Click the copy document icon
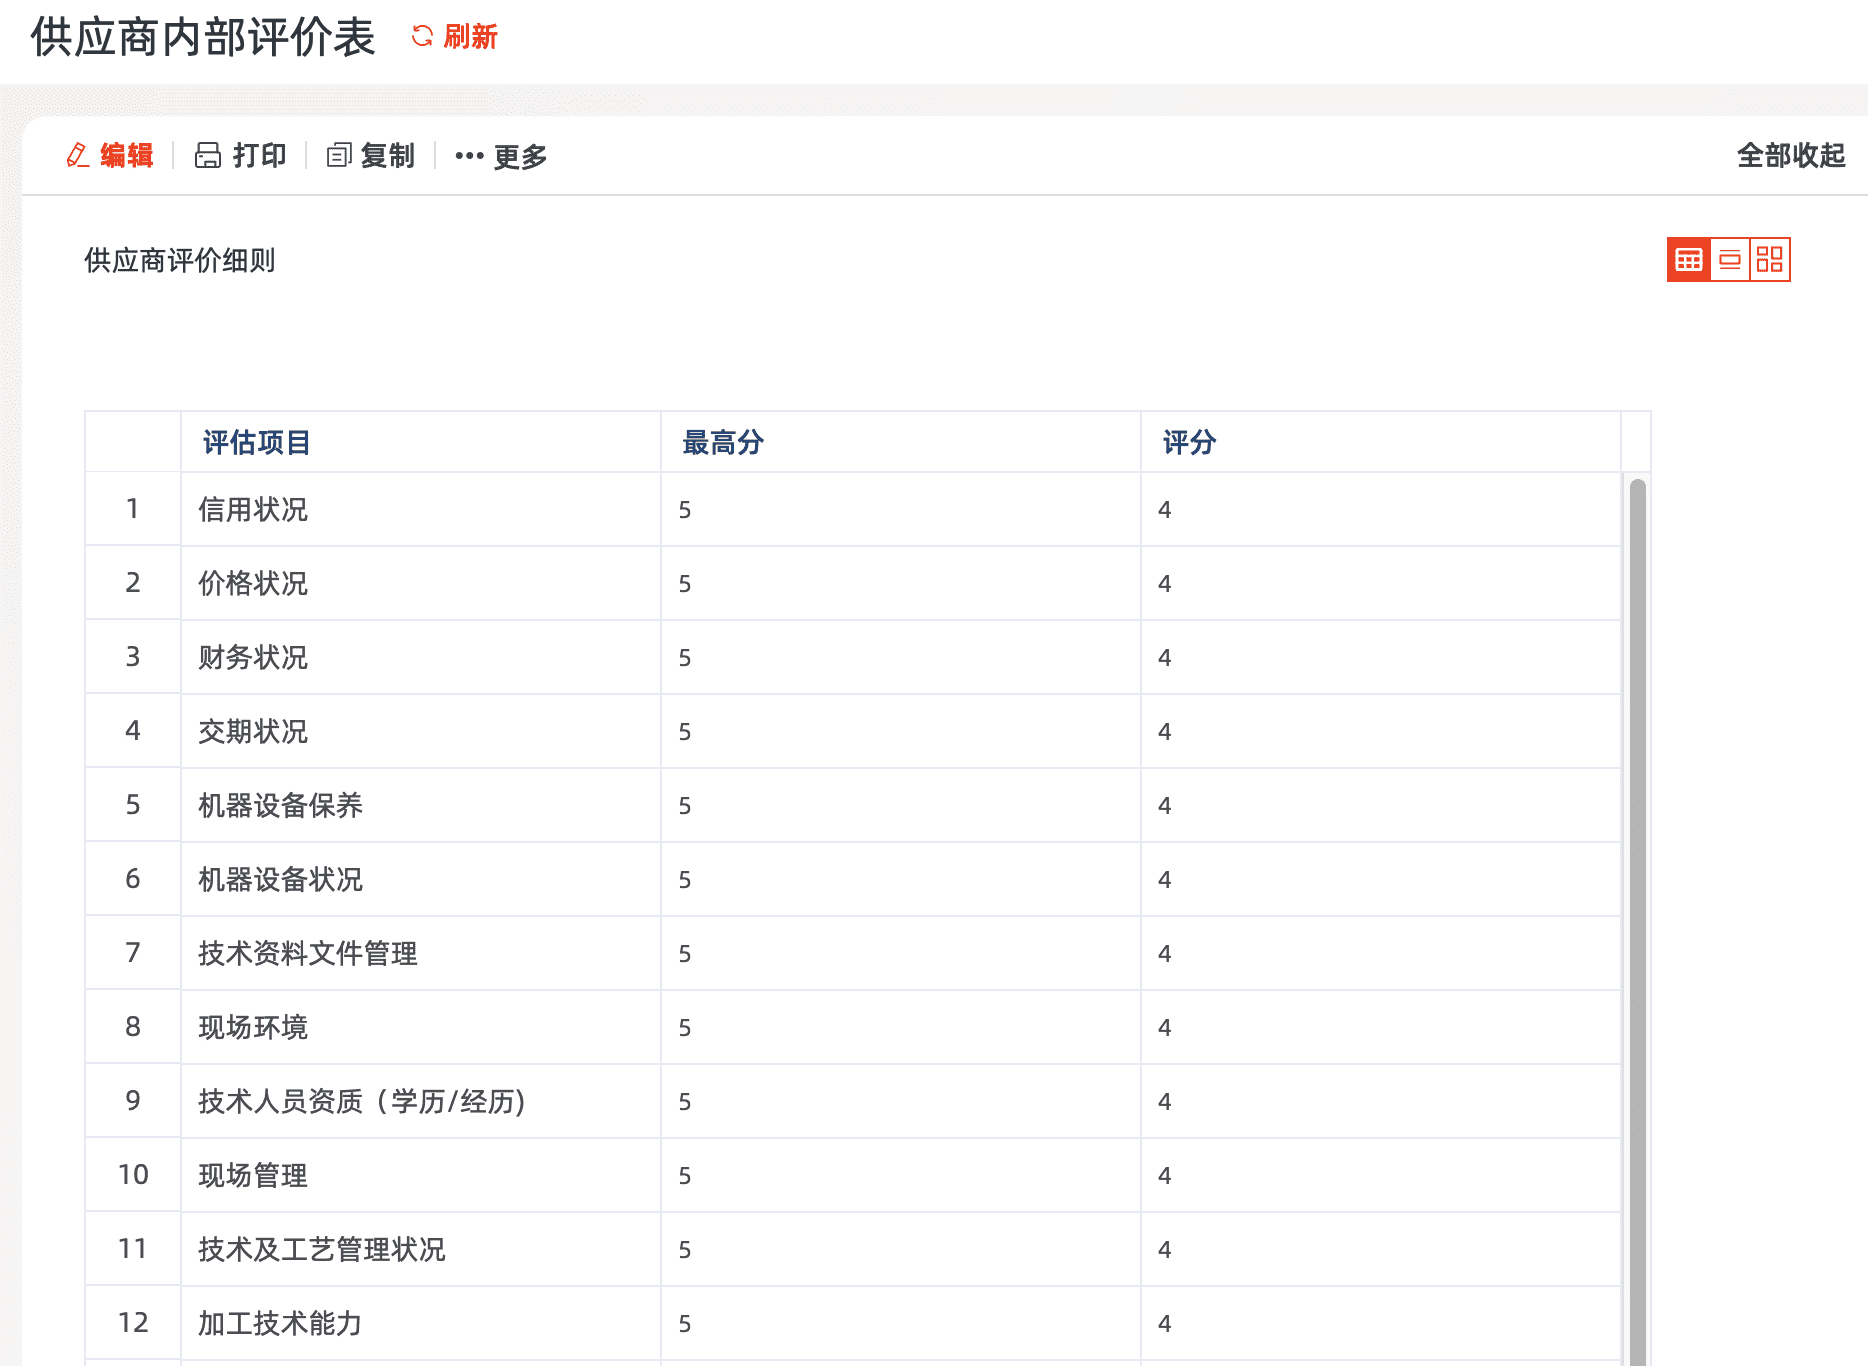This screenshot has height=1366, width=1868. (339, 155)
